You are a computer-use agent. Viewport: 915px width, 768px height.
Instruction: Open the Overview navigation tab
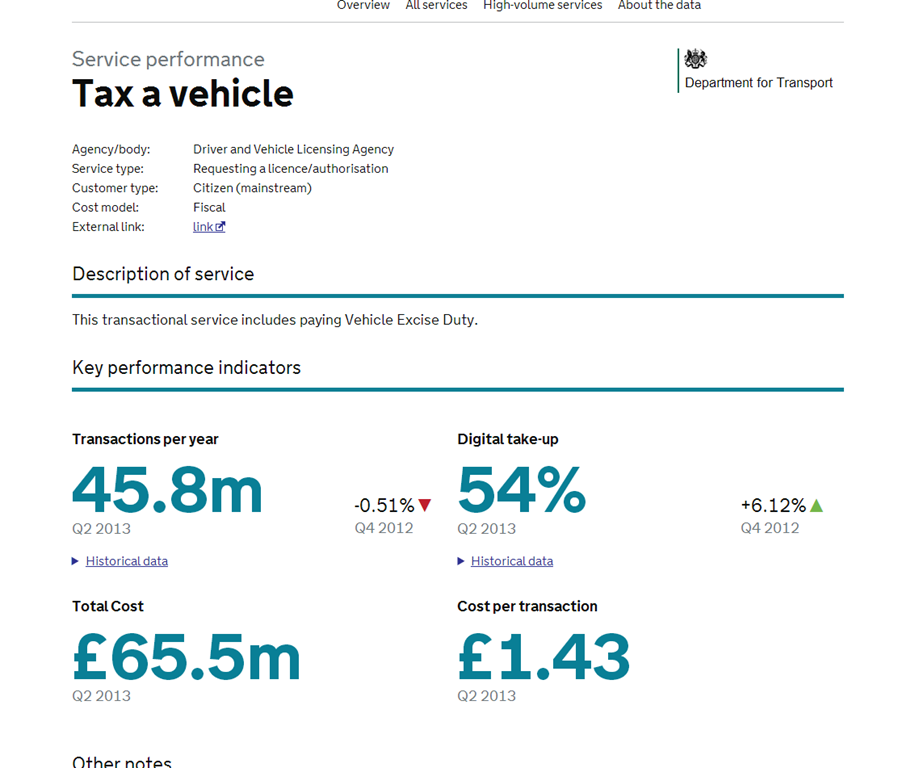coord(363,6)
